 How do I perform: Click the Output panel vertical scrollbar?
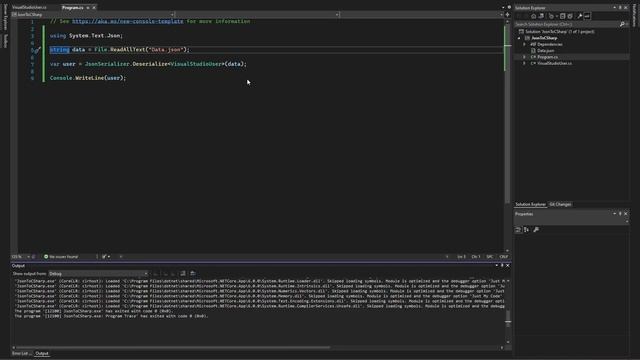508,318
